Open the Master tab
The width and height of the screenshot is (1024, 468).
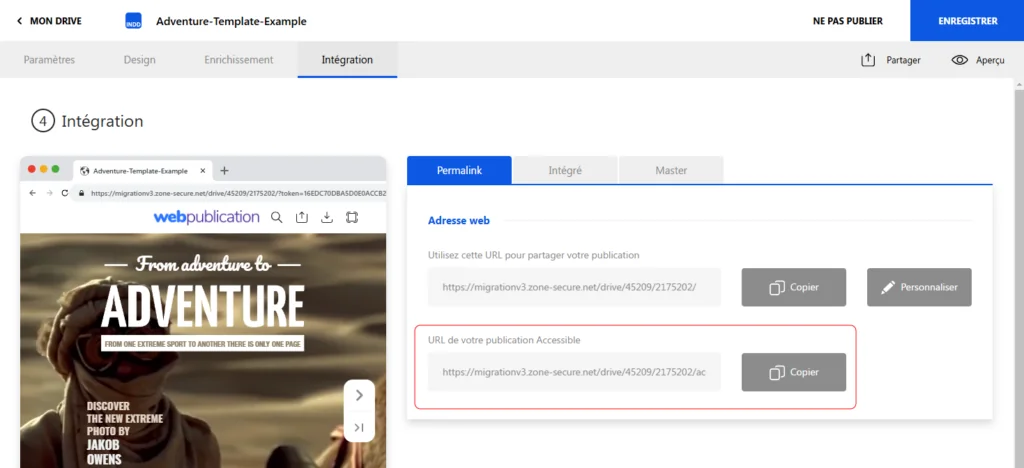pos(671,170)
